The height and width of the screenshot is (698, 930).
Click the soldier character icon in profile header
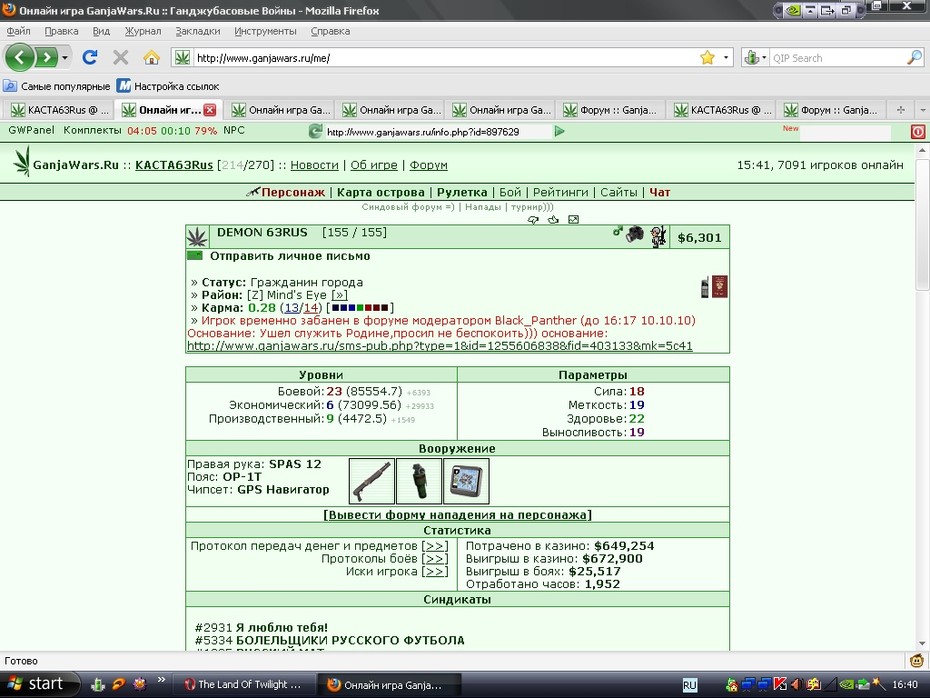pyautogui.click(x=658, y=237)
